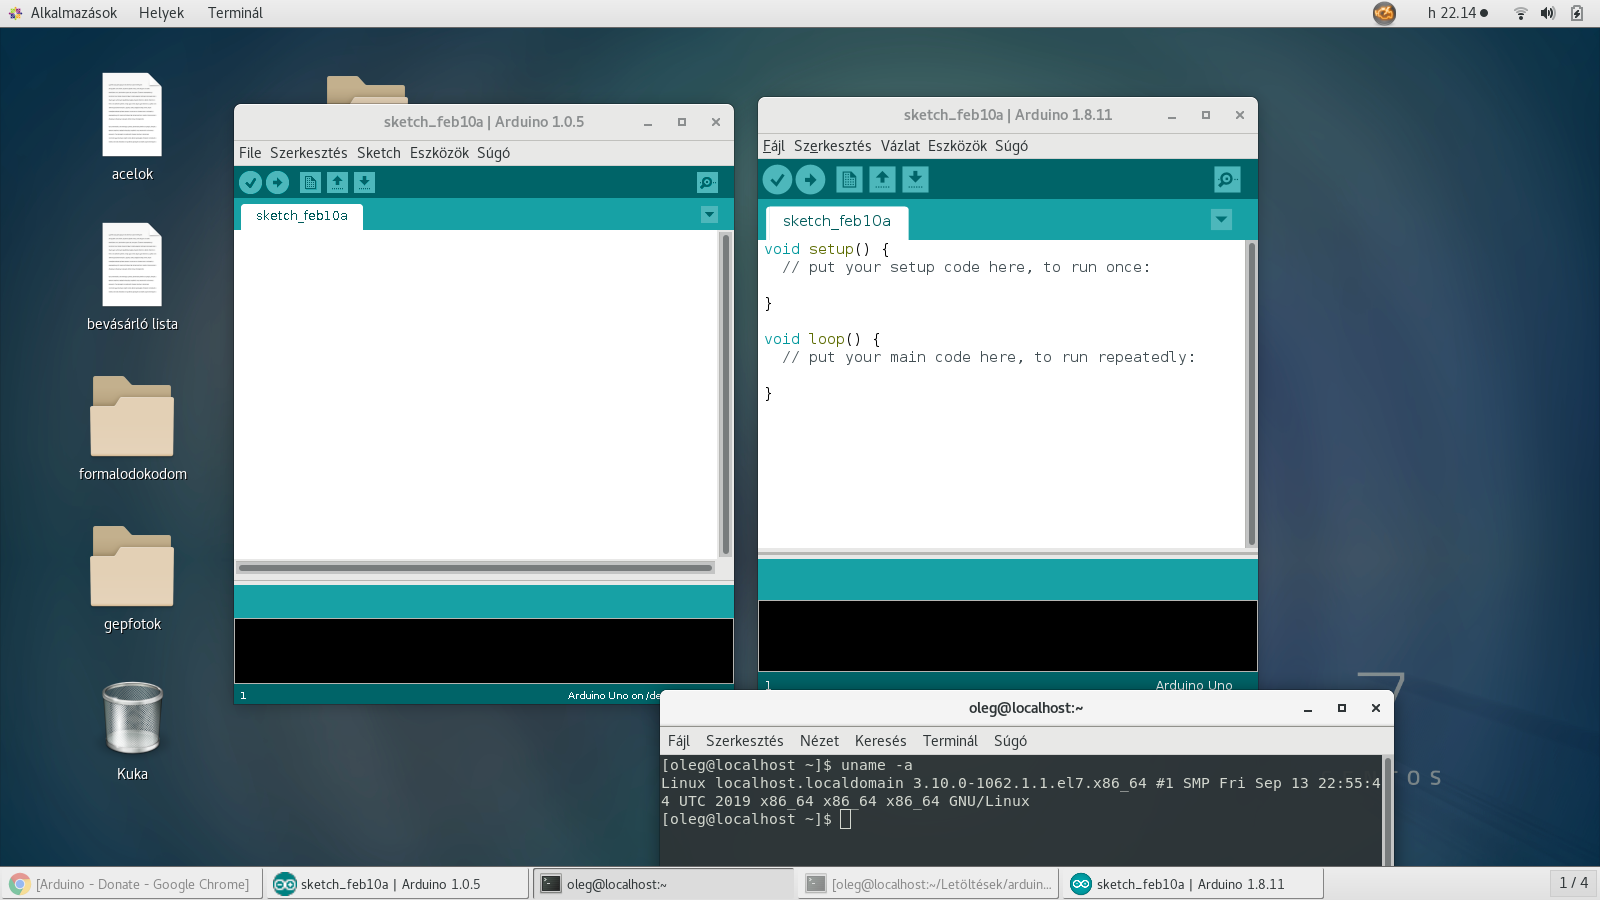Open Eszközök menu in Arduino 1.0.5
Image resolution: width=1600 pixels, height=900 pixels.
coord(439,153)
